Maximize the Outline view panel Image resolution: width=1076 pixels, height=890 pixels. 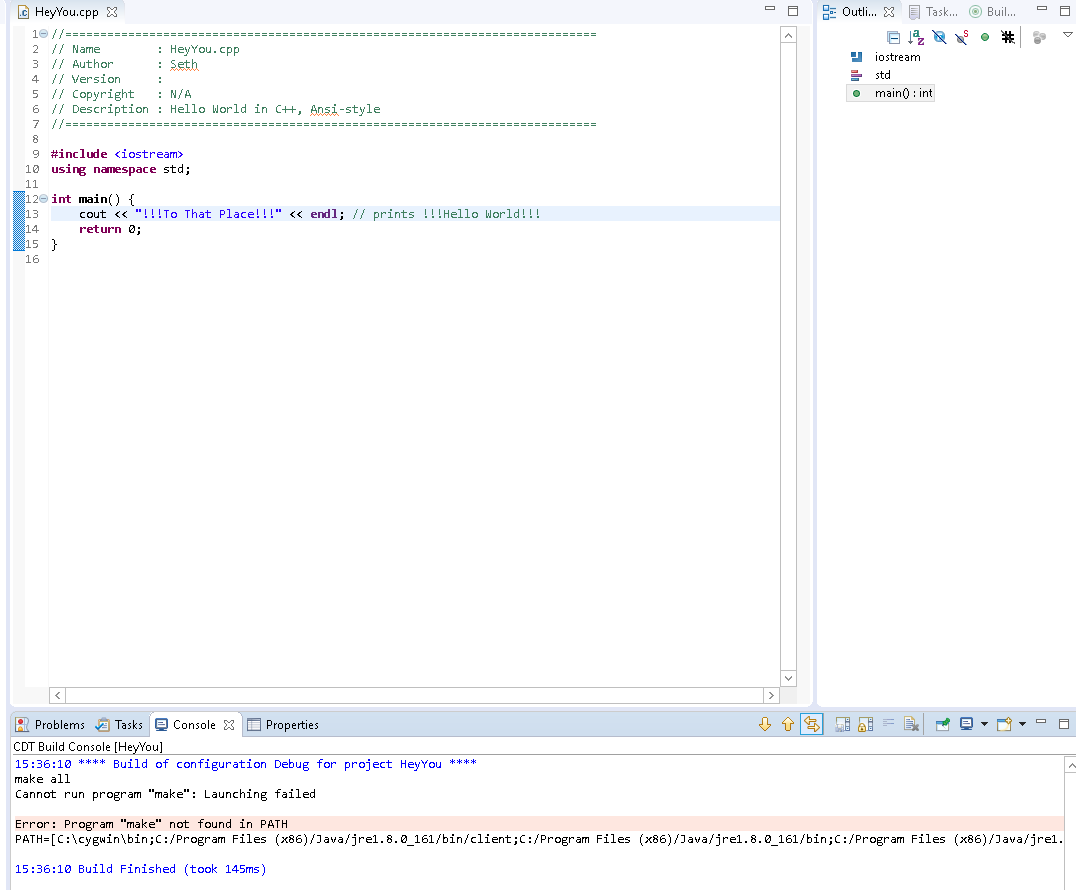point(1065,11)
